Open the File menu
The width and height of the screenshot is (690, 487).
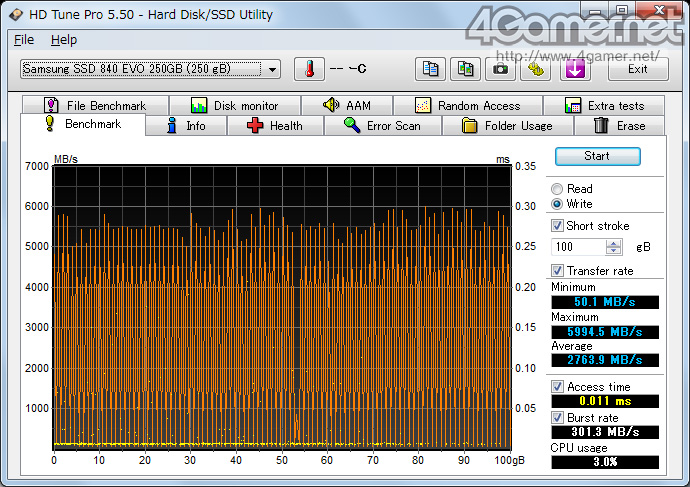tap(24, 40)
